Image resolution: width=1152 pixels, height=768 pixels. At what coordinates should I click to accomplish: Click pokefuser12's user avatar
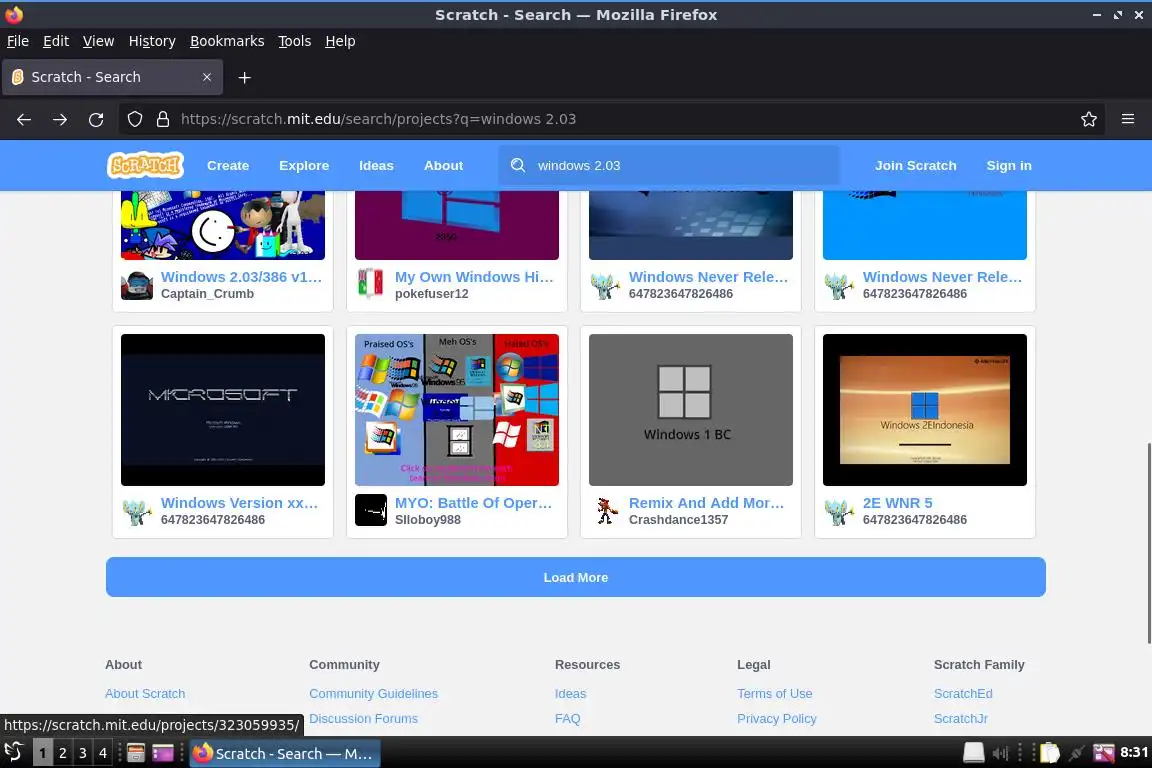(370, 285)
